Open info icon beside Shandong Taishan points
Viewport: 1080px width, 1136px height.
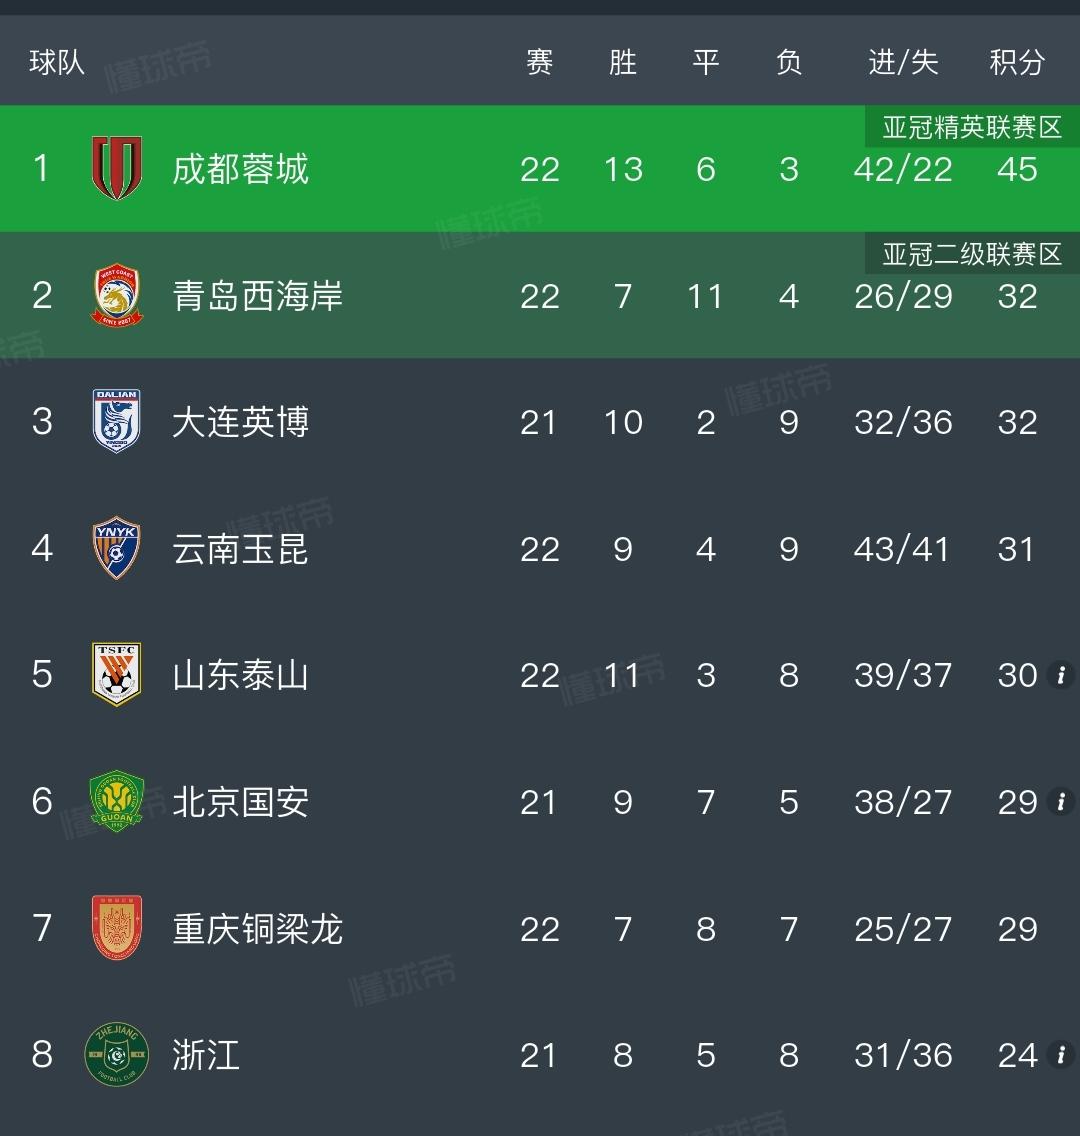1061,675
